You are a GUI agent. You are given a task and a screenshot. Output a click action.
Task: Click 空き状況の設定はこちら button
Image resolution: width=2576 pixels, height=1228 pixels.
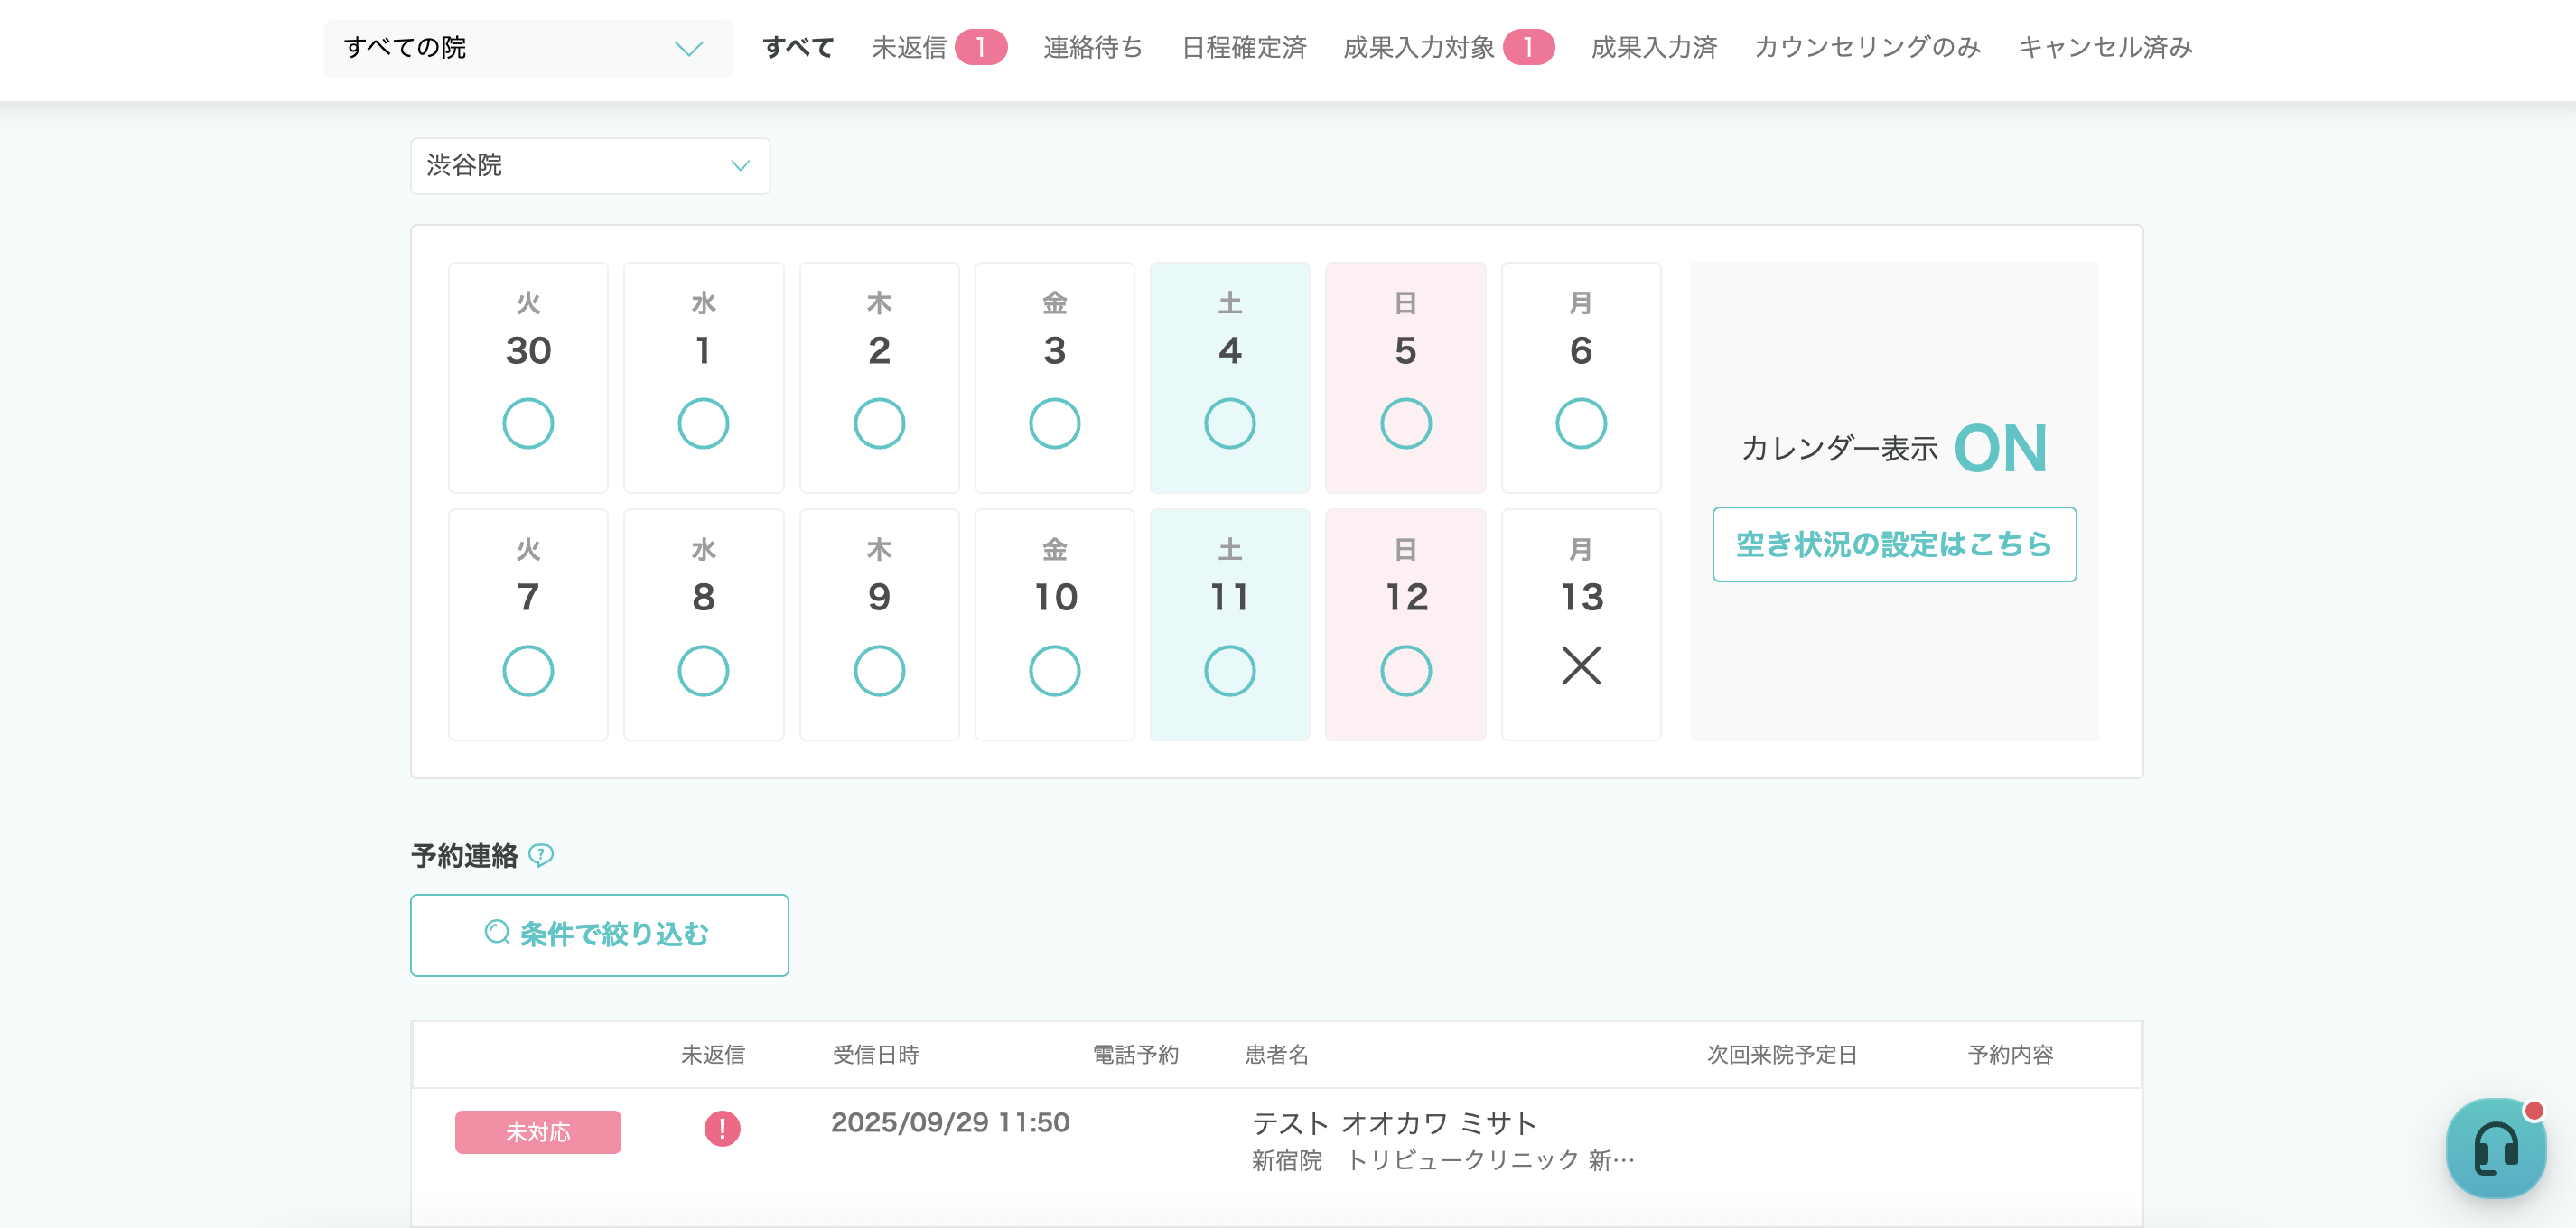tap(1893, 544)
